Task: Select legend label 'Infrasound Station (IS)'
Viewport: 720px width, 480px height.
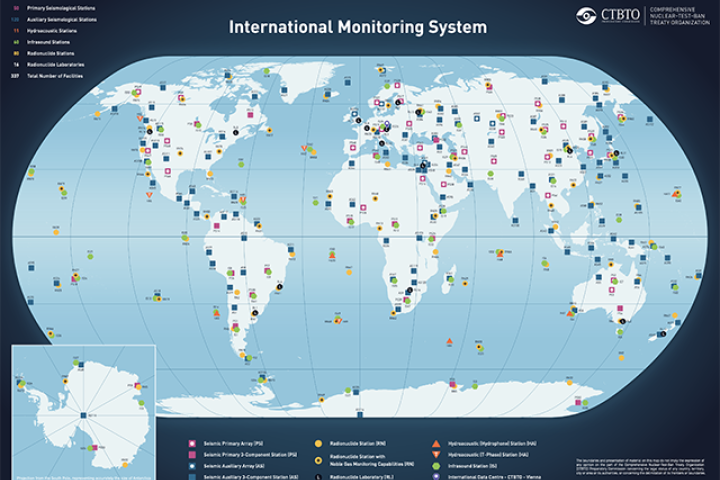Action: click(x=472, y=466)
